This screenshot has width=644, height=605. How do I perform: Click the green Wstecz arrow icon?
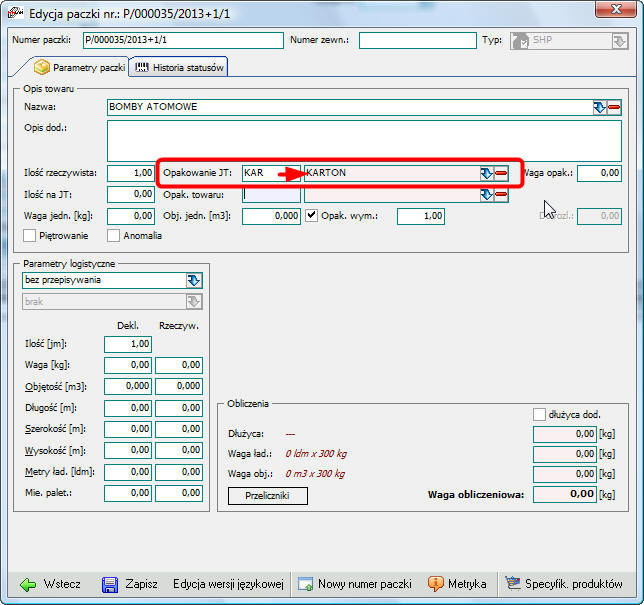(28, 584)
